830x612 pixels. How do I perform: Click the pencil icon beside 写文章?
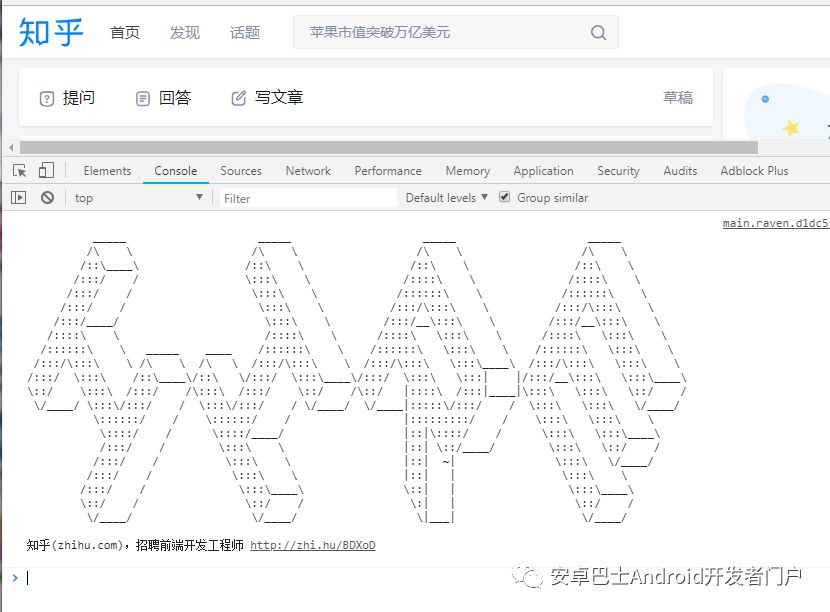tap(238, 98)
